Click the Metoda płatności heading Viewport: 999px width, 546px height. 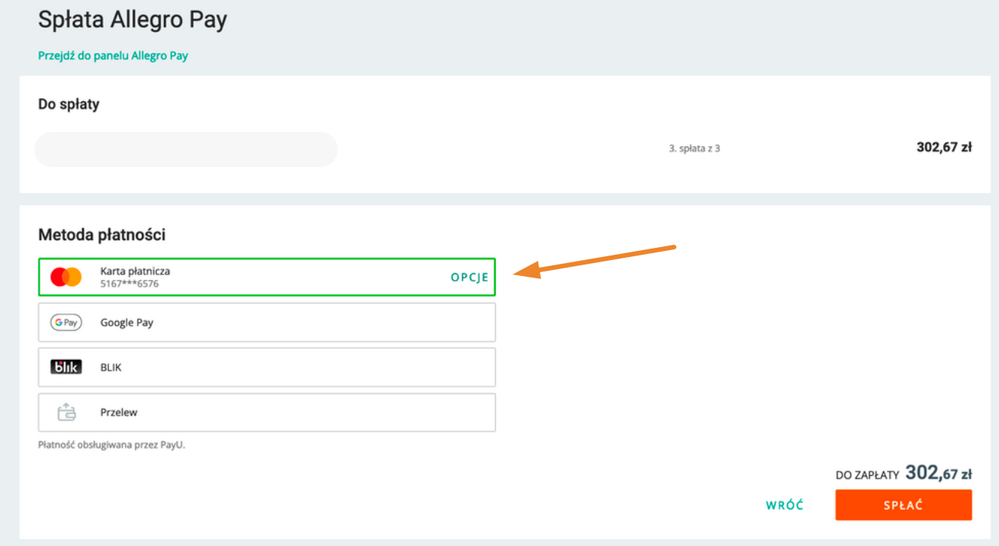pos(102,235)
